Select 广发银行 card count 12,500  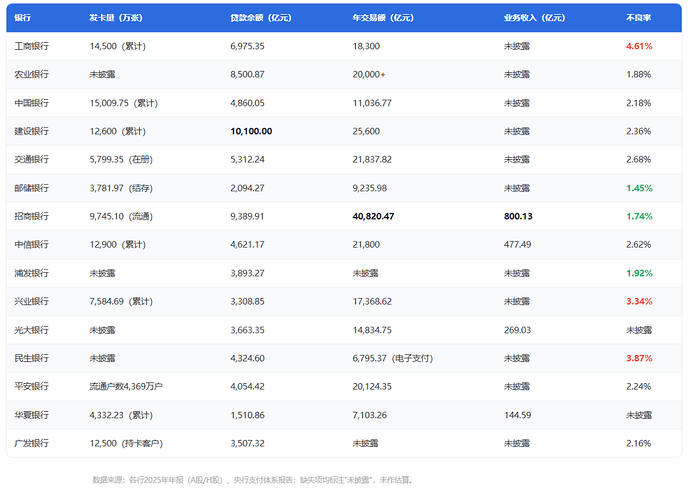[x=103, y=443]
